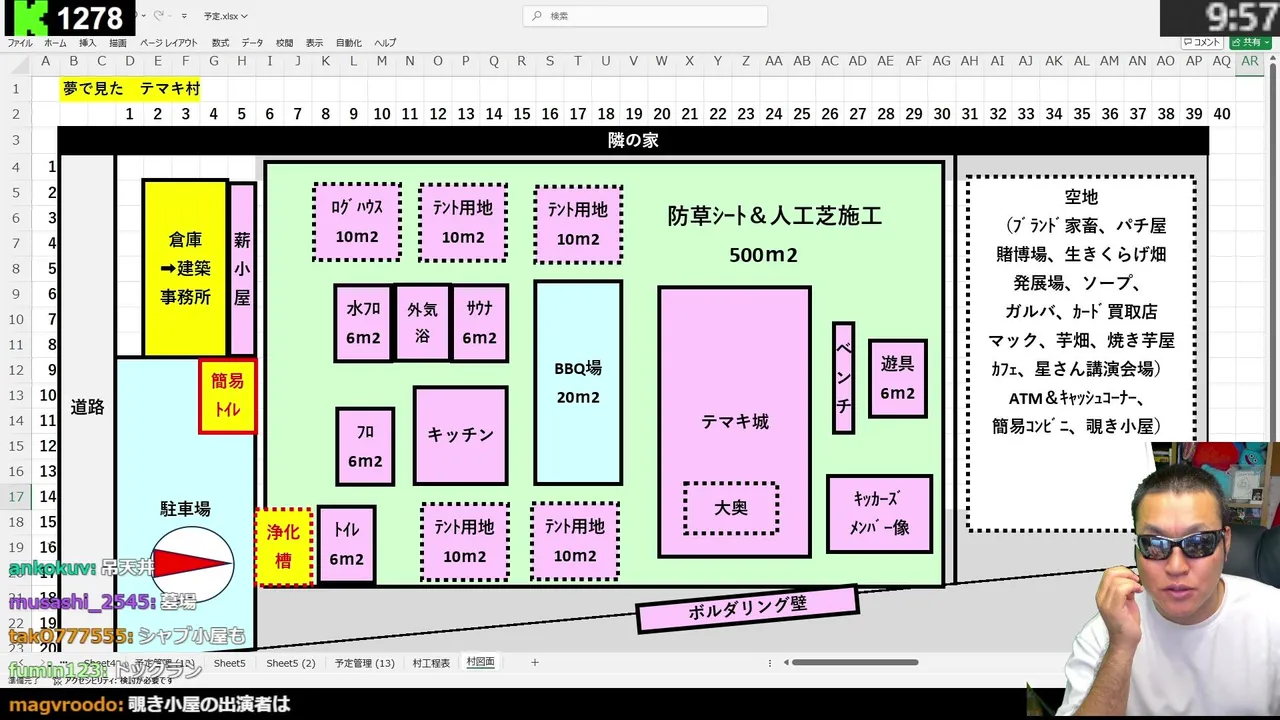Select the 浄化槽 yellow shape

click(283, 546)
